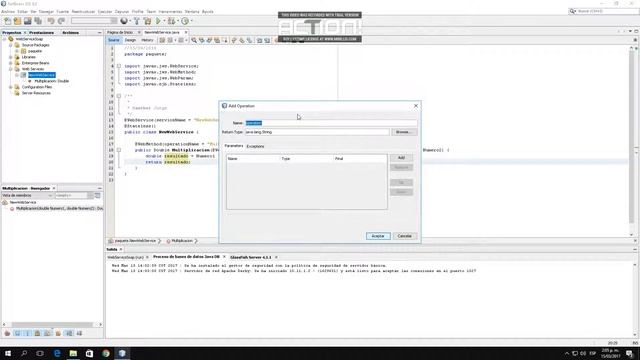Click the magnifier Find Selection icon in editor toolbar
The height and width of the screenshot is (360, 640).
[194, 40]
